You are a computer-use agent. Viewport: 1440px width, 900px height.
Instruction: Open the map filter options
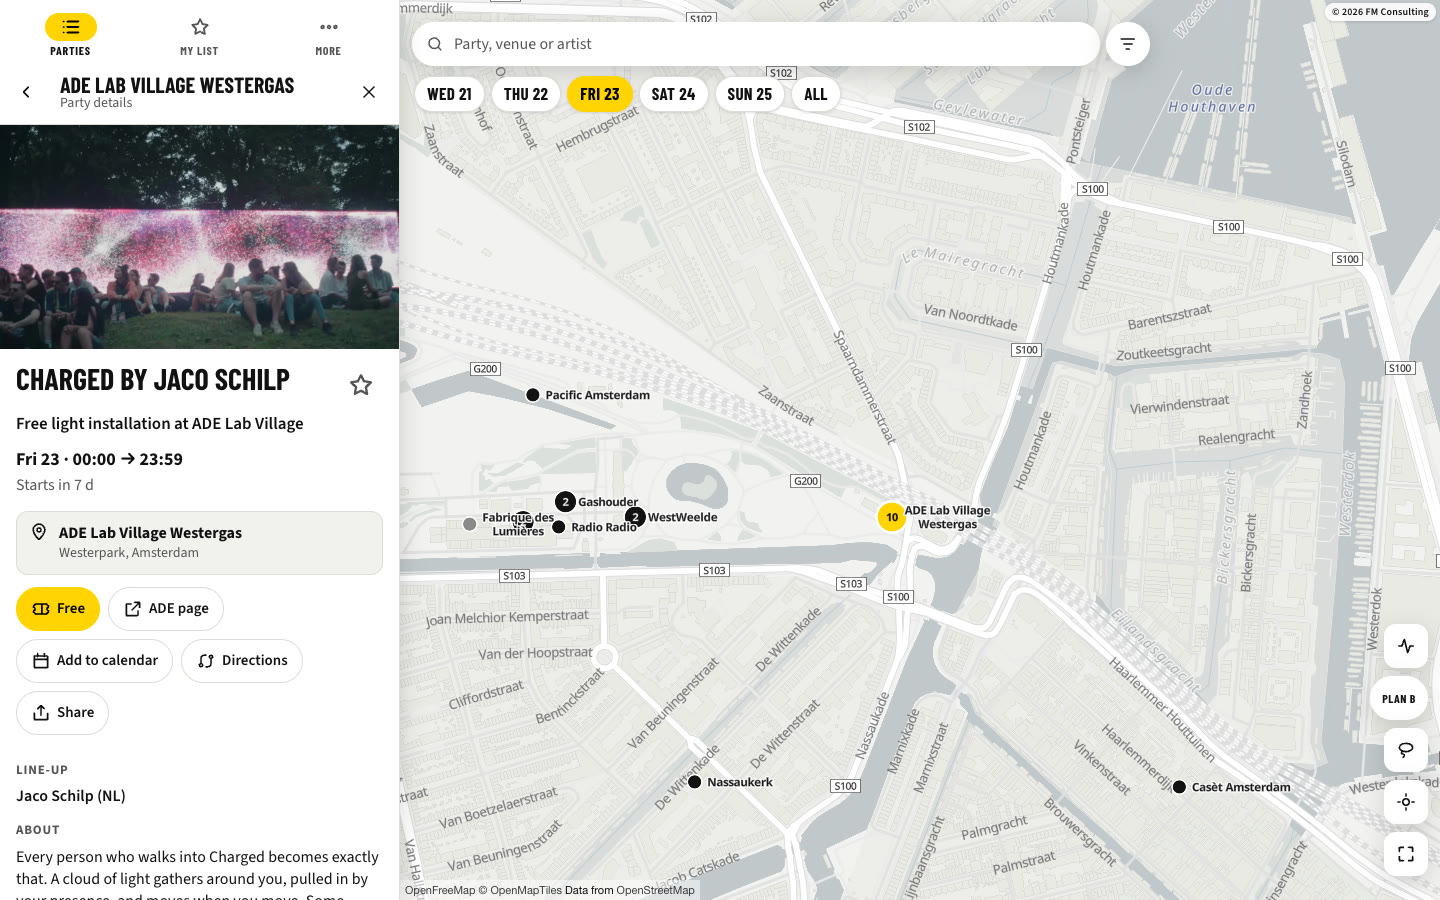(1128, 44)
